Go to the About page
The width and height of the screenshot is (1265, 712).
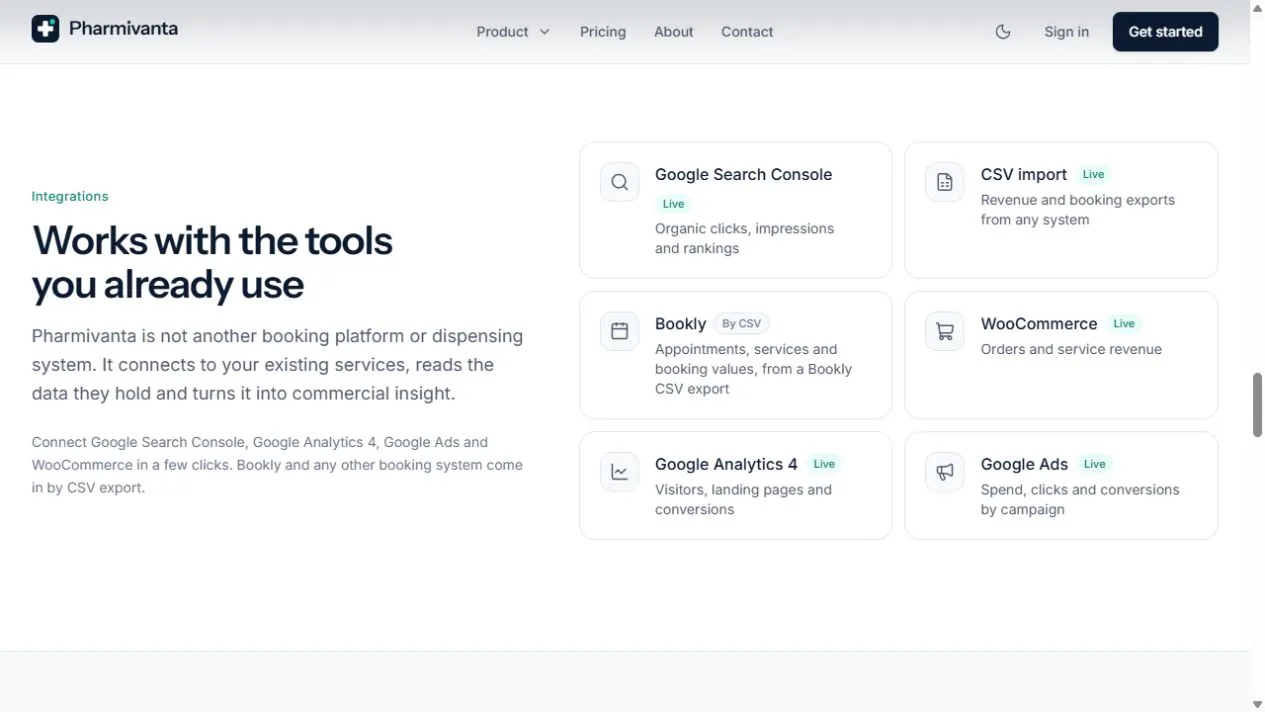coord(674,32)
